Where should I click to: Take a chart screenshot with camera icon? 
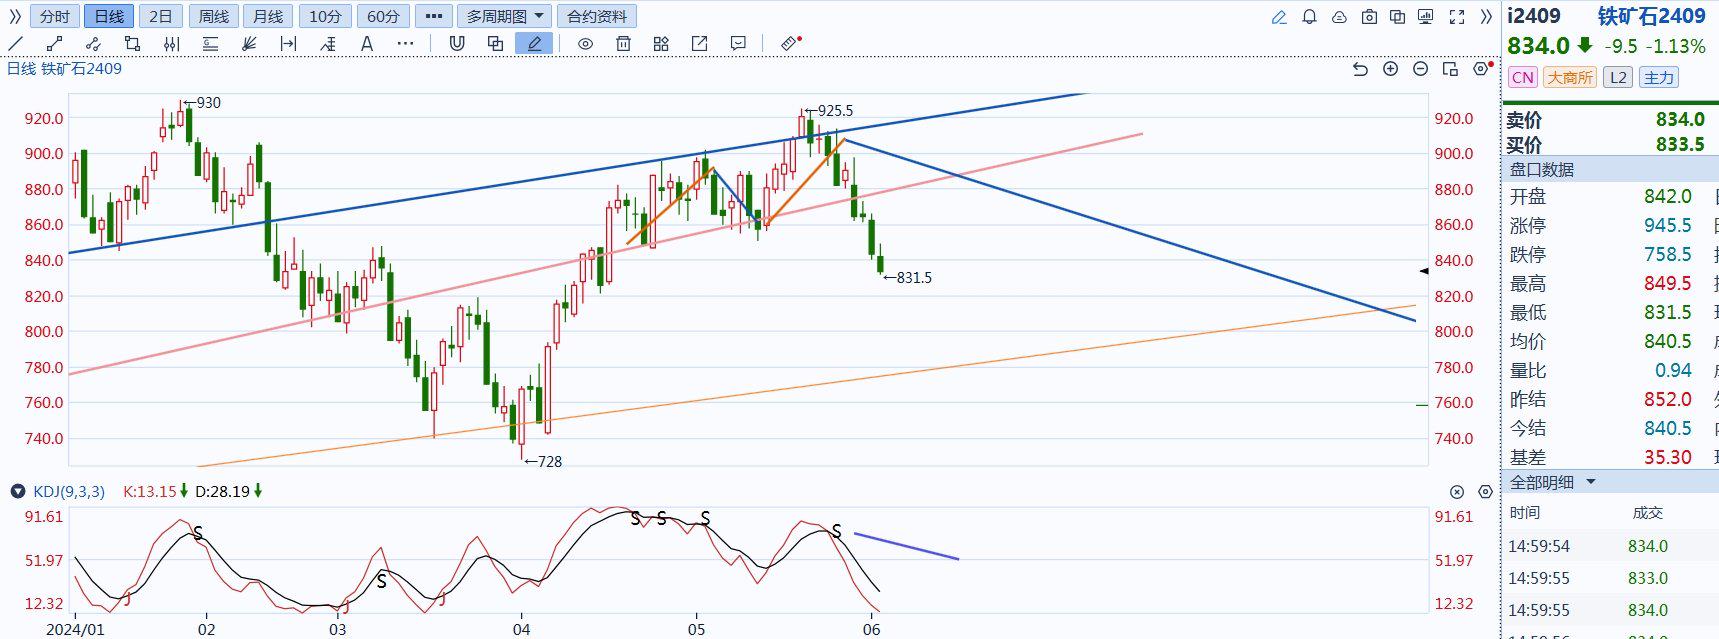point(1369,17)
